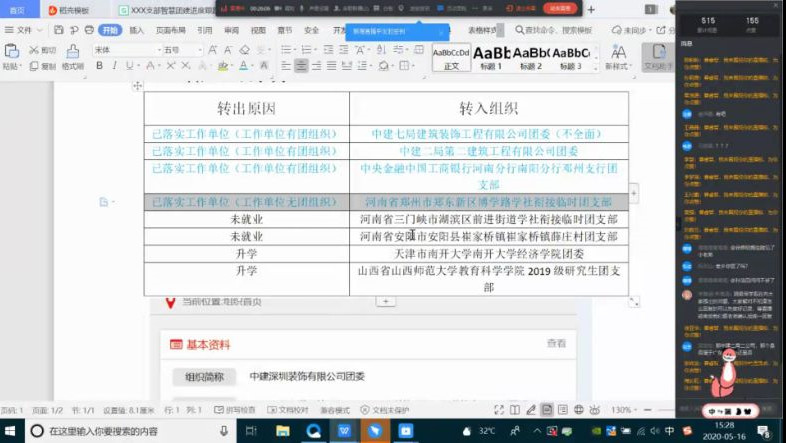The image size is (786, 443).
Task: Click the character shading icon
Action: pyautogui.click(x=264, y=66)
